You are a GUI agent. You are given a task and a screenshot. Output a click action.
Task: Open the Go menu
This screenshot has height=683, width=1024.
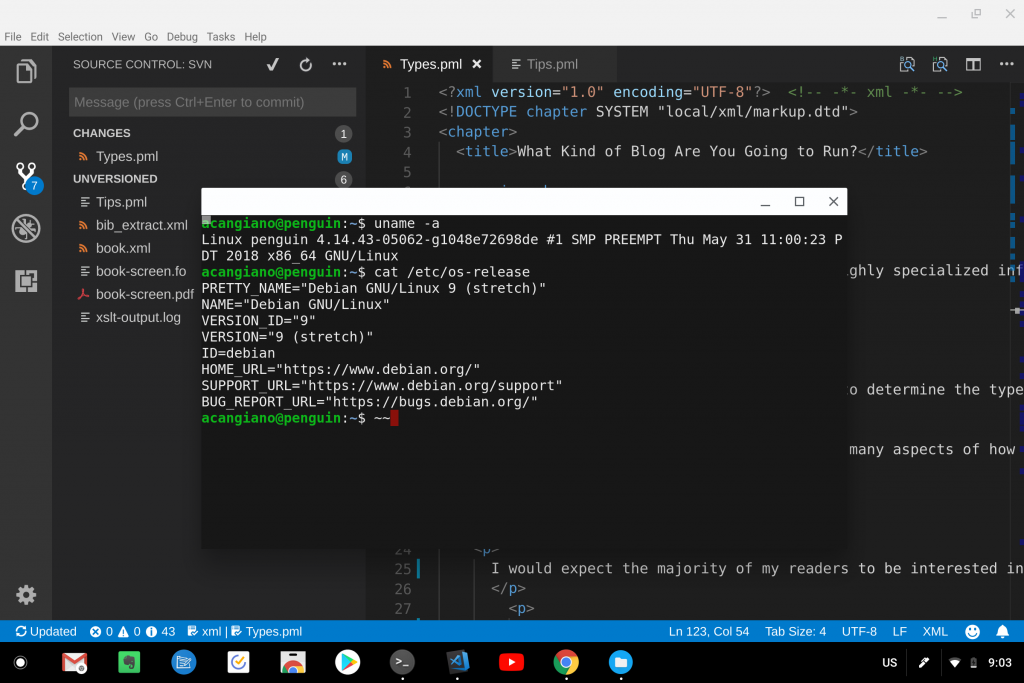151,37
